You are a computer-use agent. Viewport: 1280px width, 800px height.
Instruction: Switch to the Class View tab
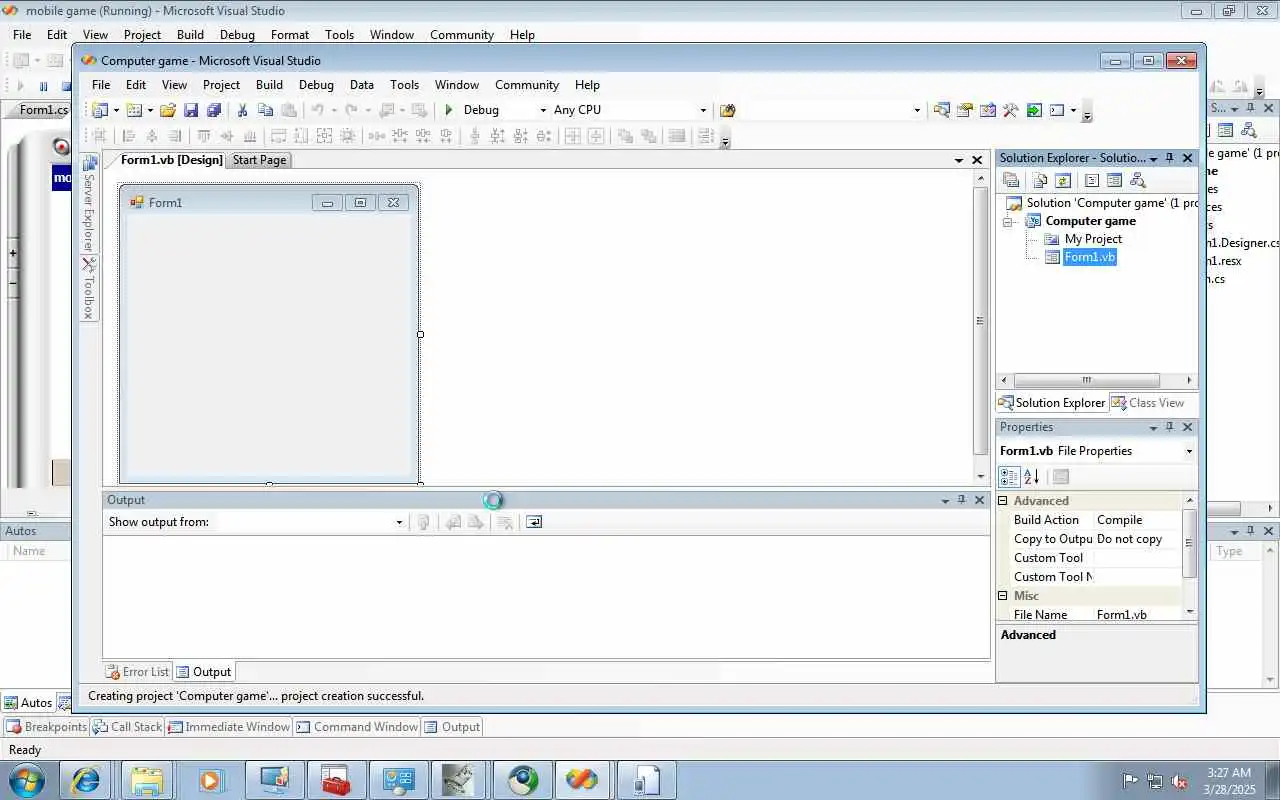tap(1148, 403)
